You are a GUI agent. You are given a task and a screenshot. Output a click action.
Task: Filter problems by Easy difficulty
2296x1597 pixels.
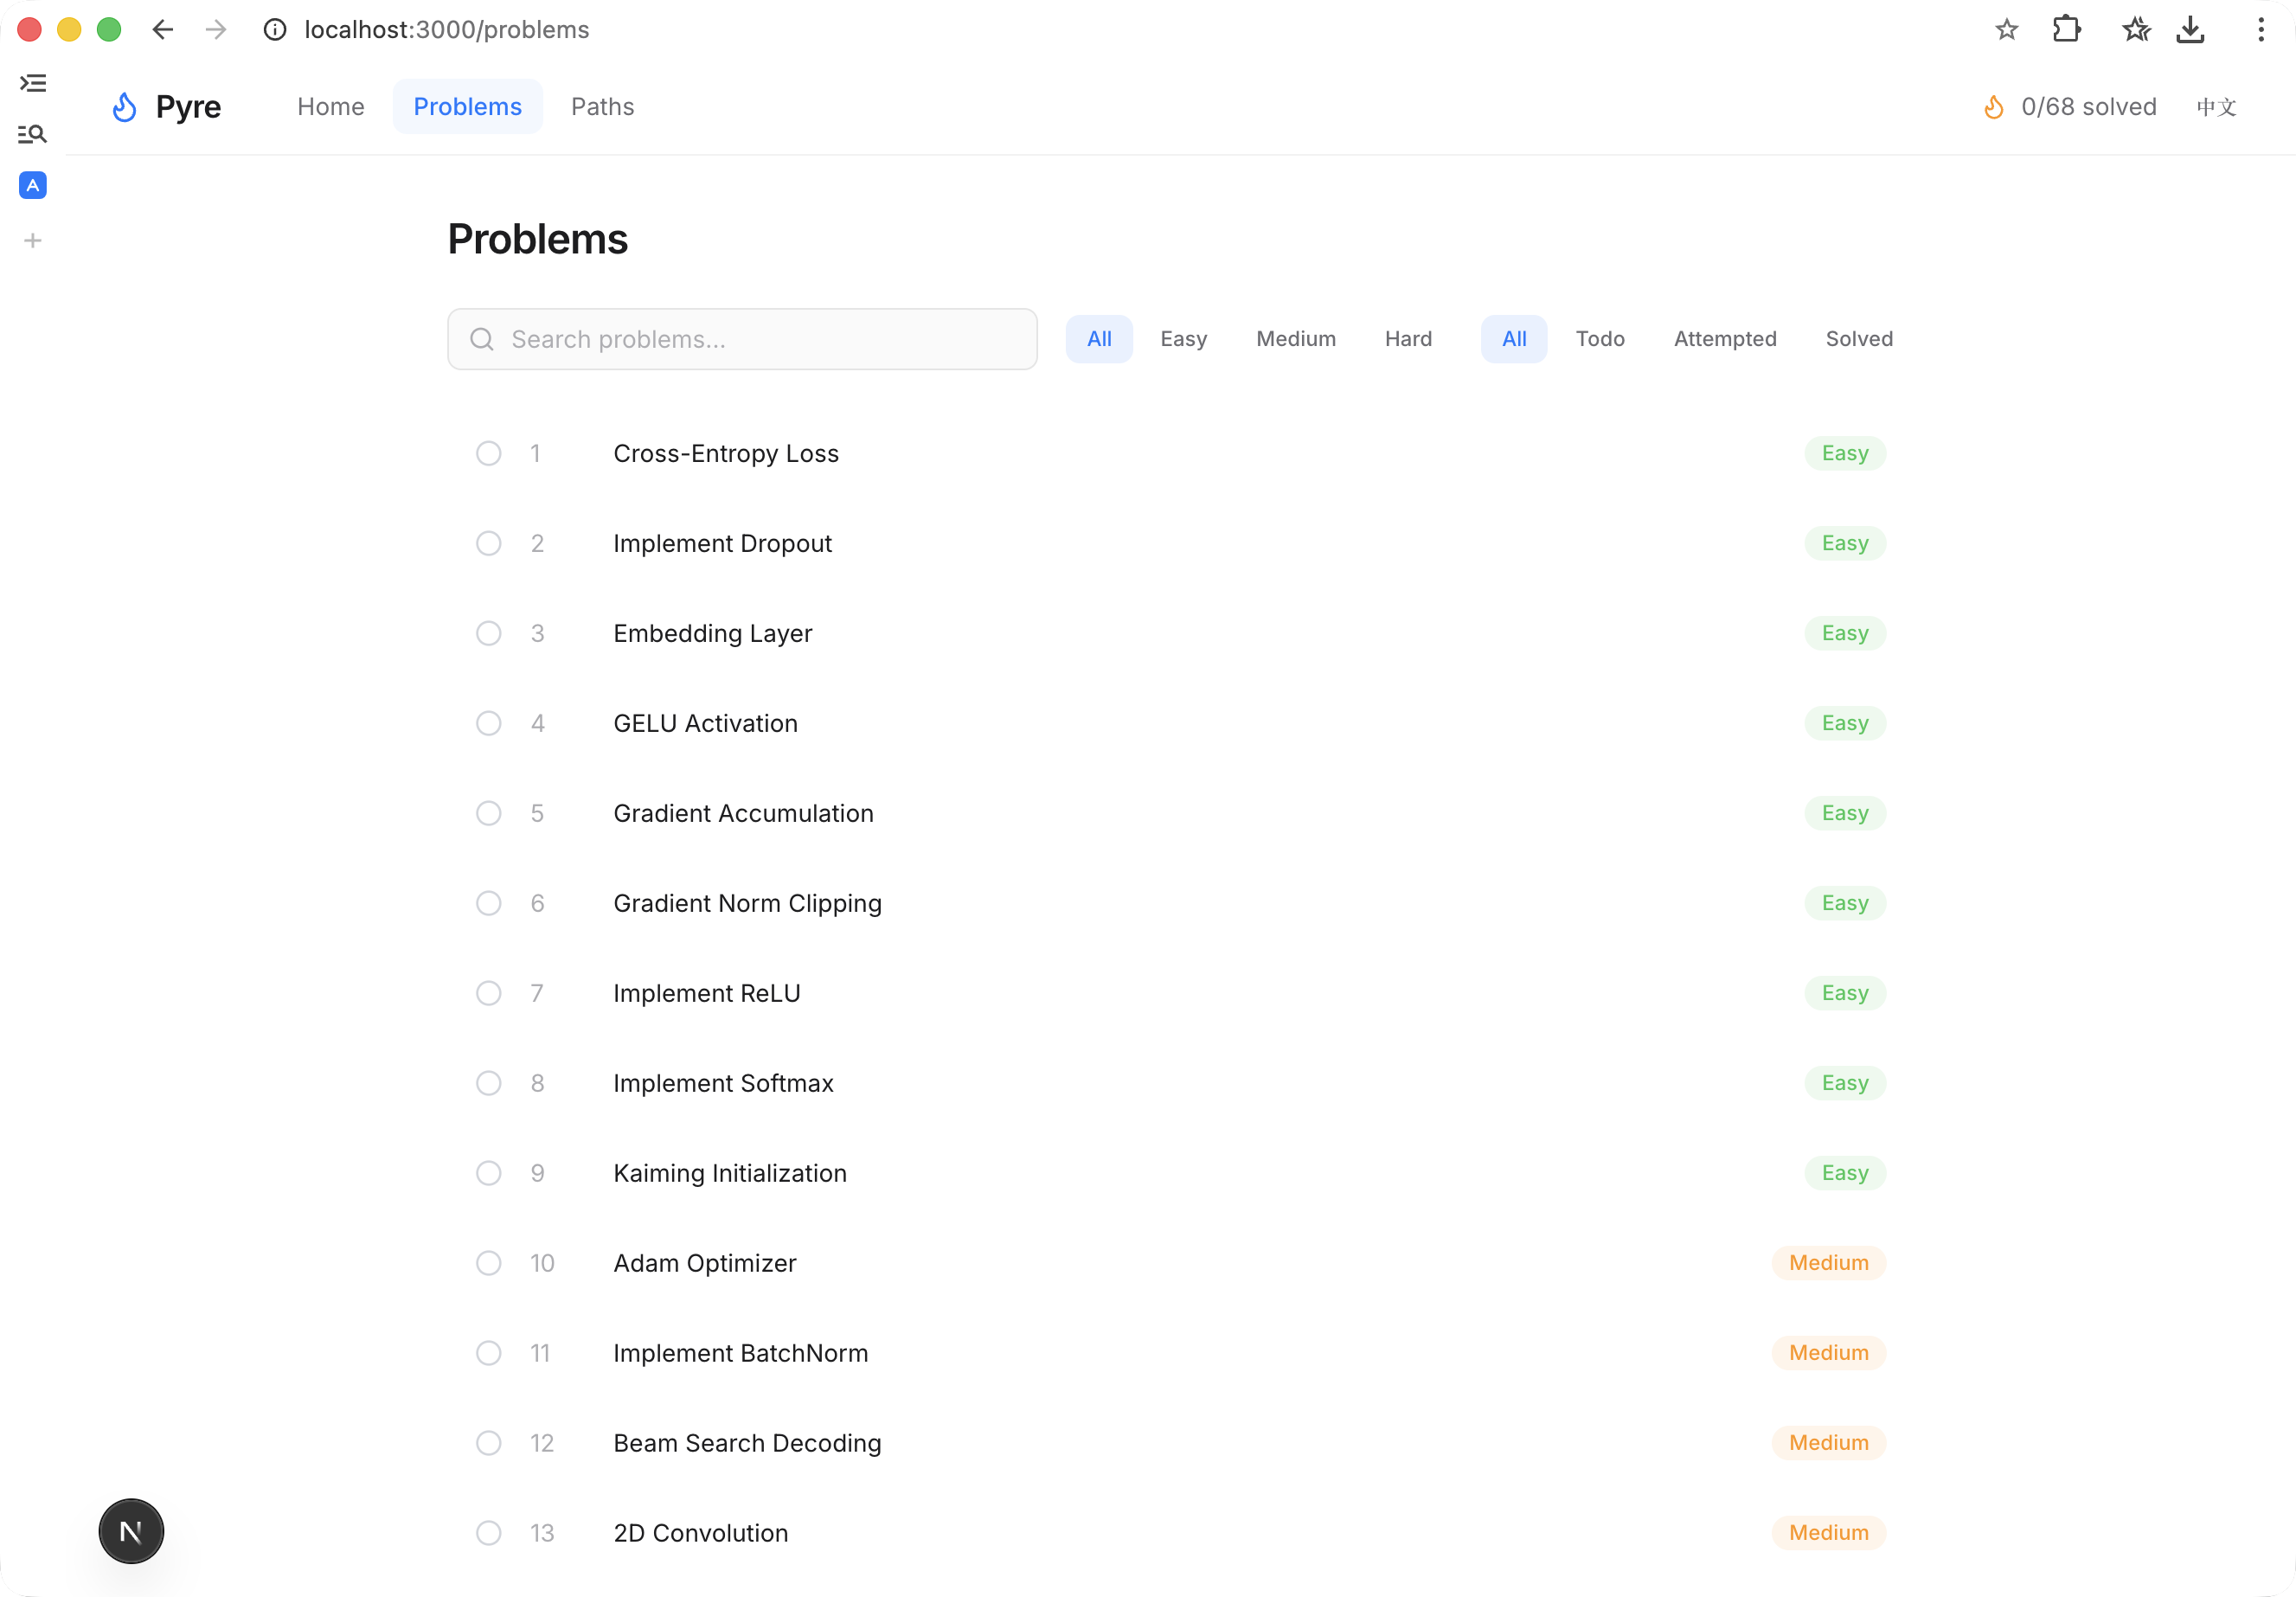1183,339
